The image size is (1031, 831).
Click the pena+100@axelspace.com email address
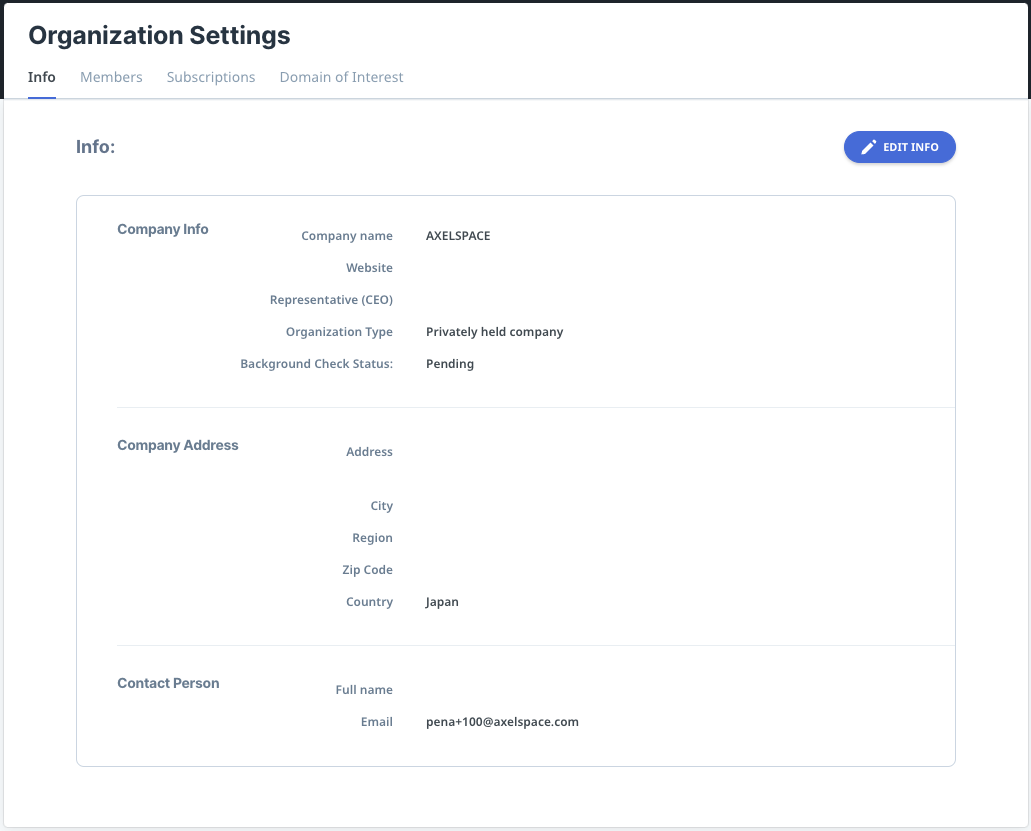click(502, 722)
